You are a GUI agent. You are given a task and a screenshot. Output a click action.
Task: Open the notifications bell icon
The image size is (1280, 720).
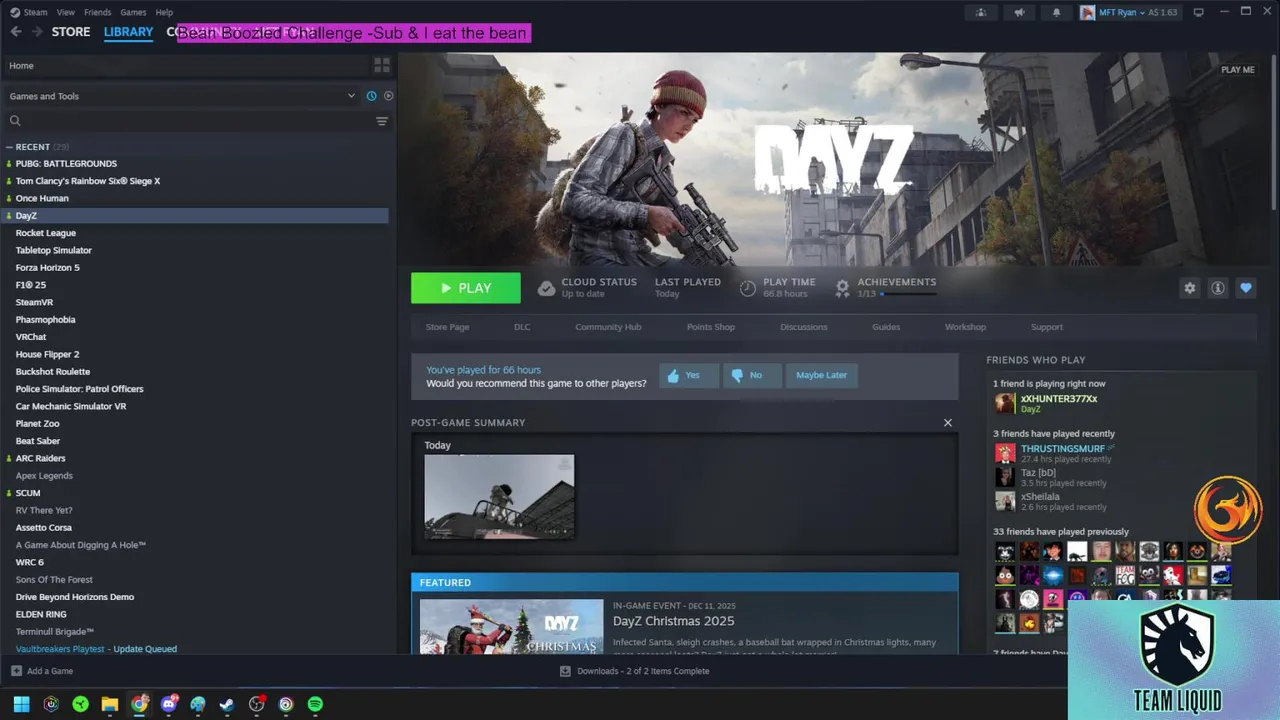(1057, 12)
